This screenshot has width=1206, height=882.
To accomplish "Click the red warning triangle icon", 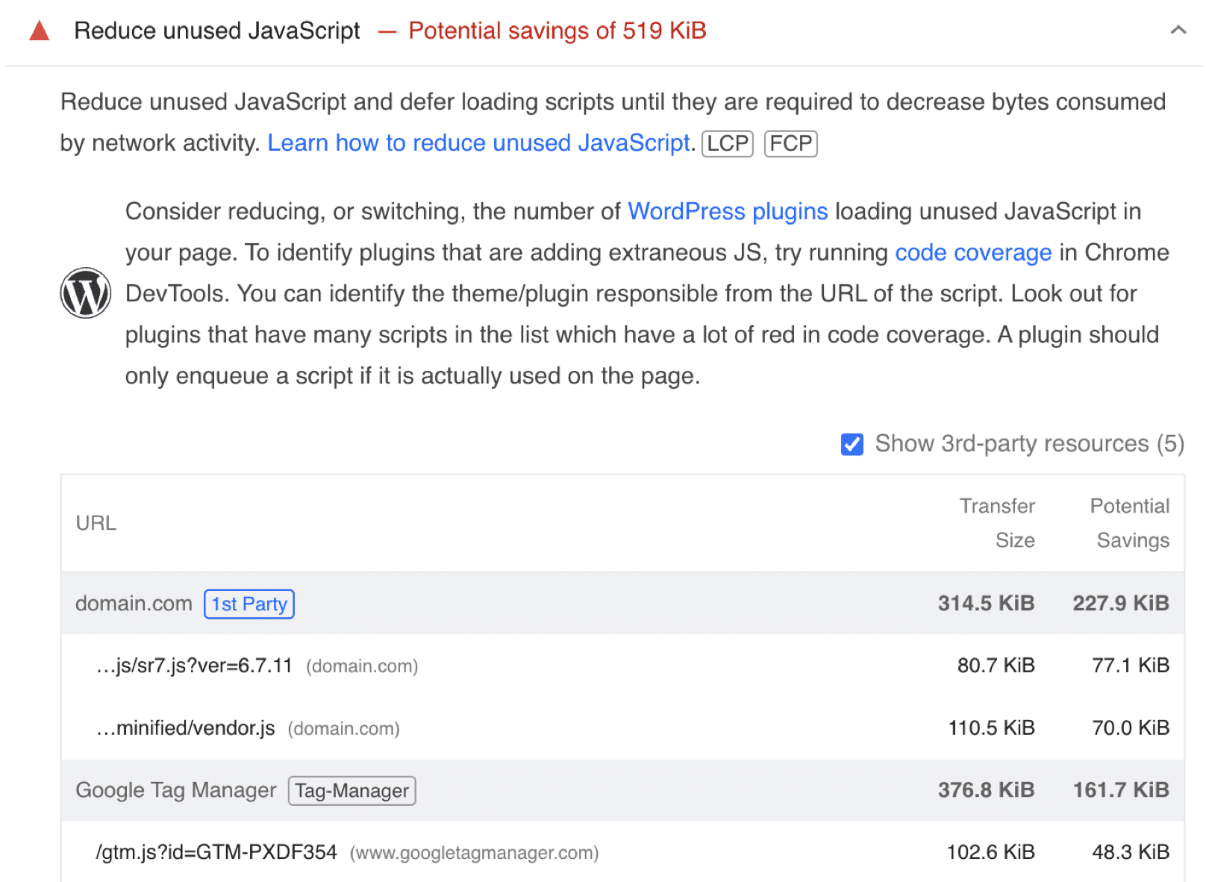I will point(38,30).
